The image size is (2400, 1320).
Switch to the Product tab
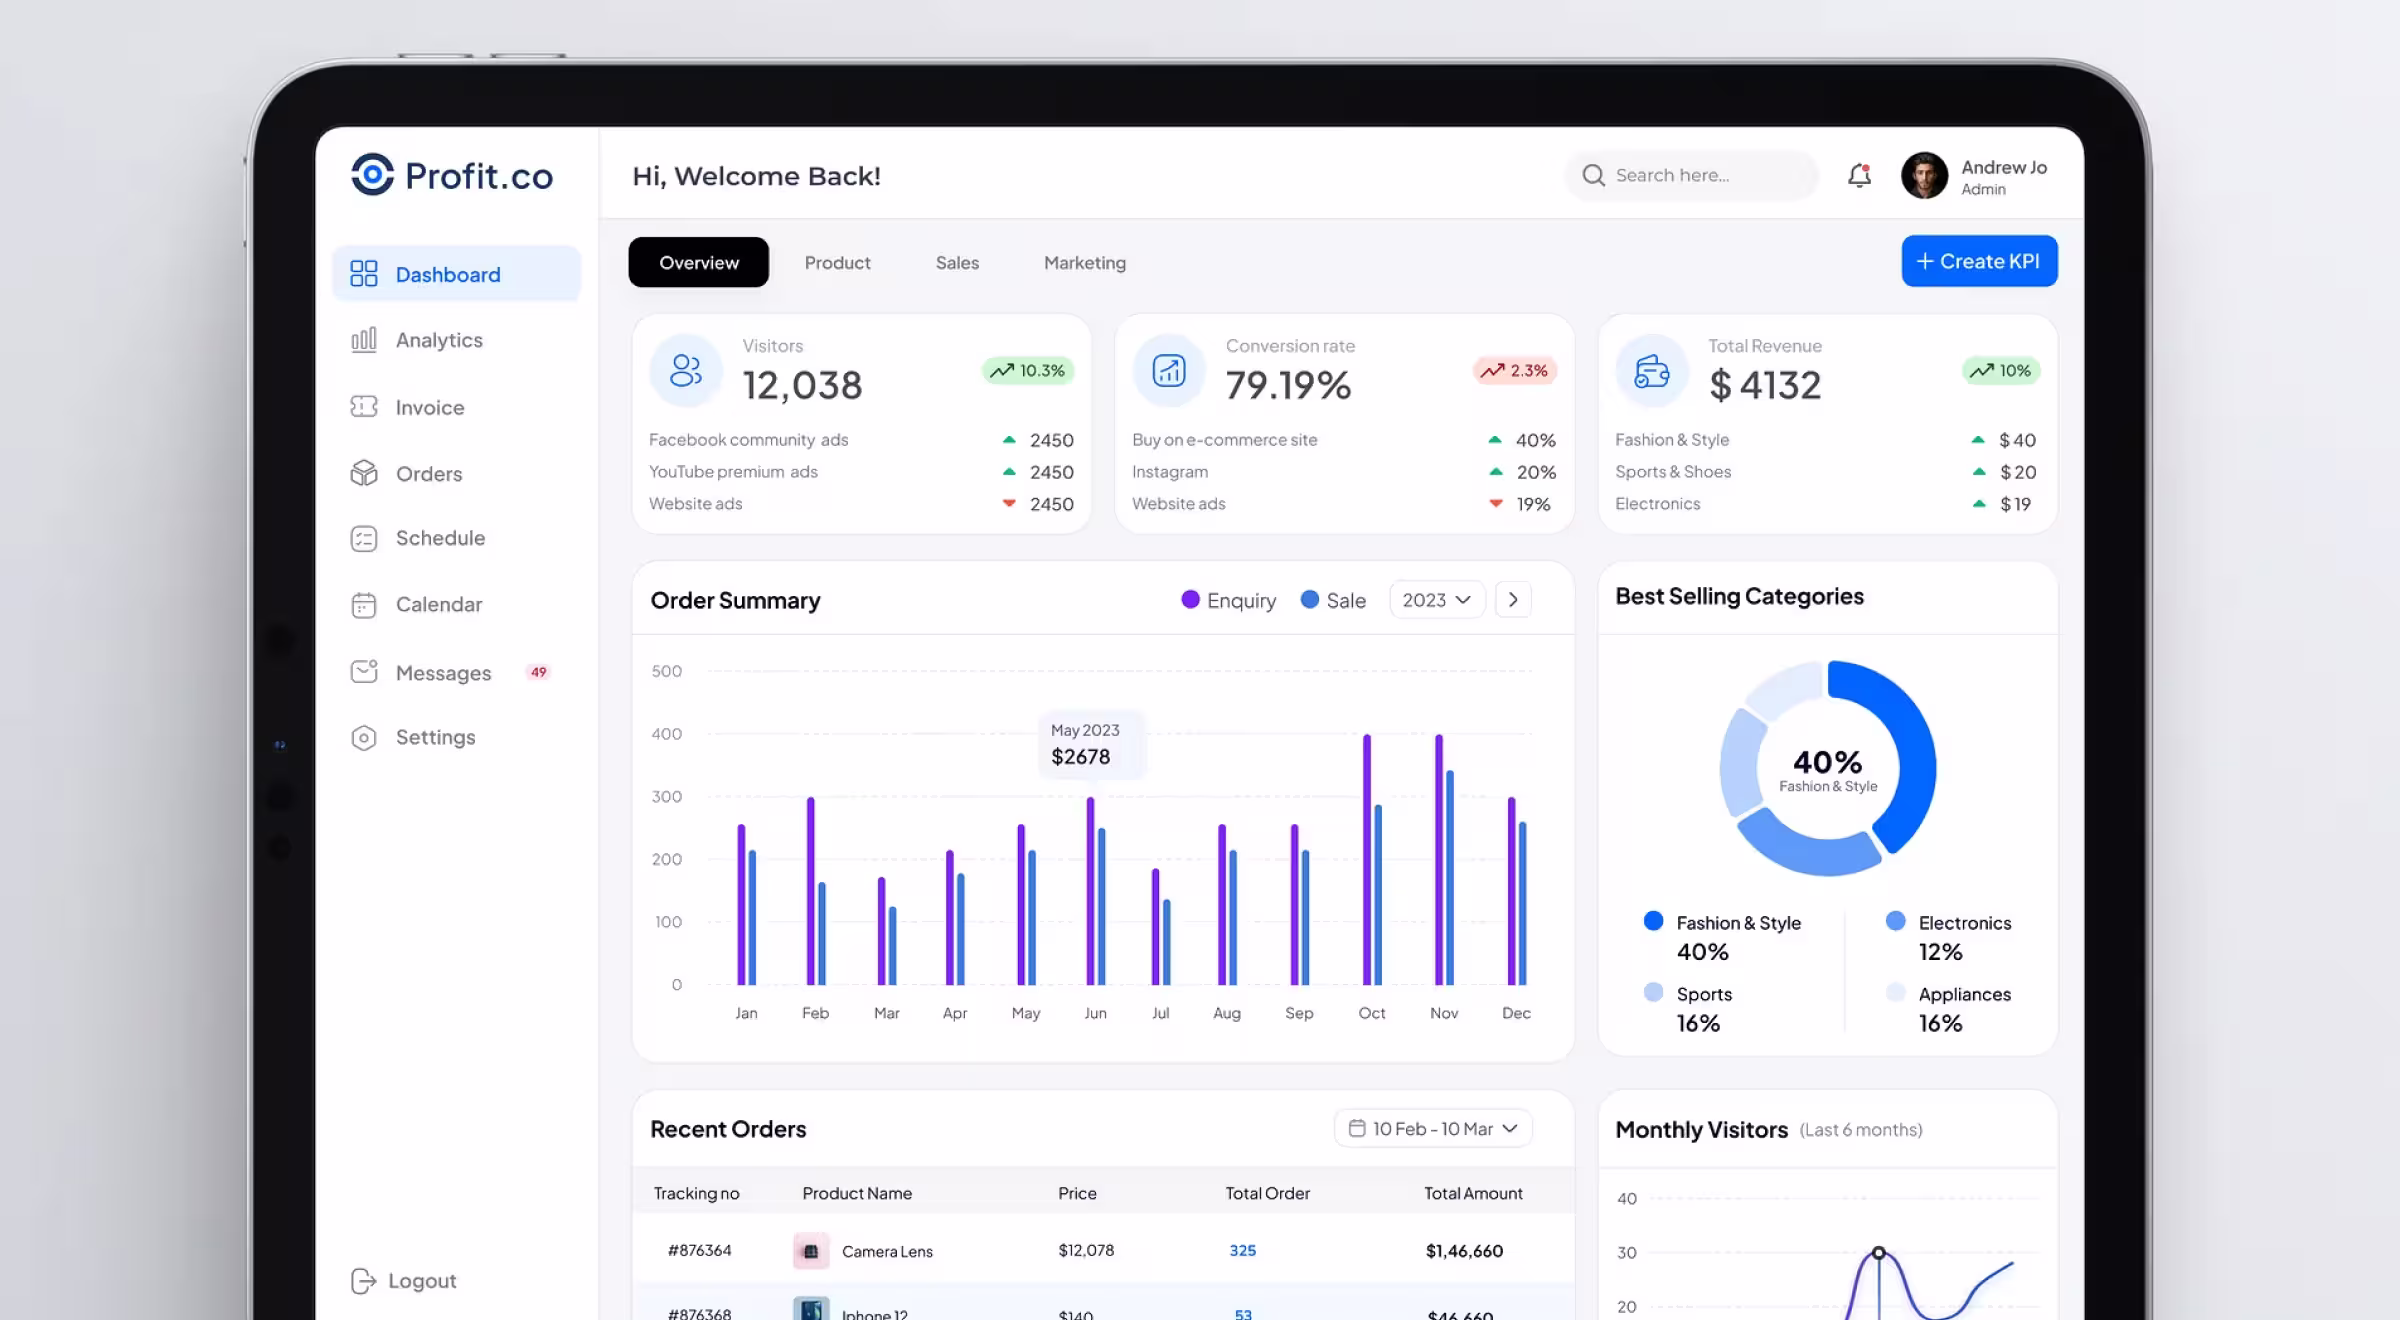(x=838, y=262)
